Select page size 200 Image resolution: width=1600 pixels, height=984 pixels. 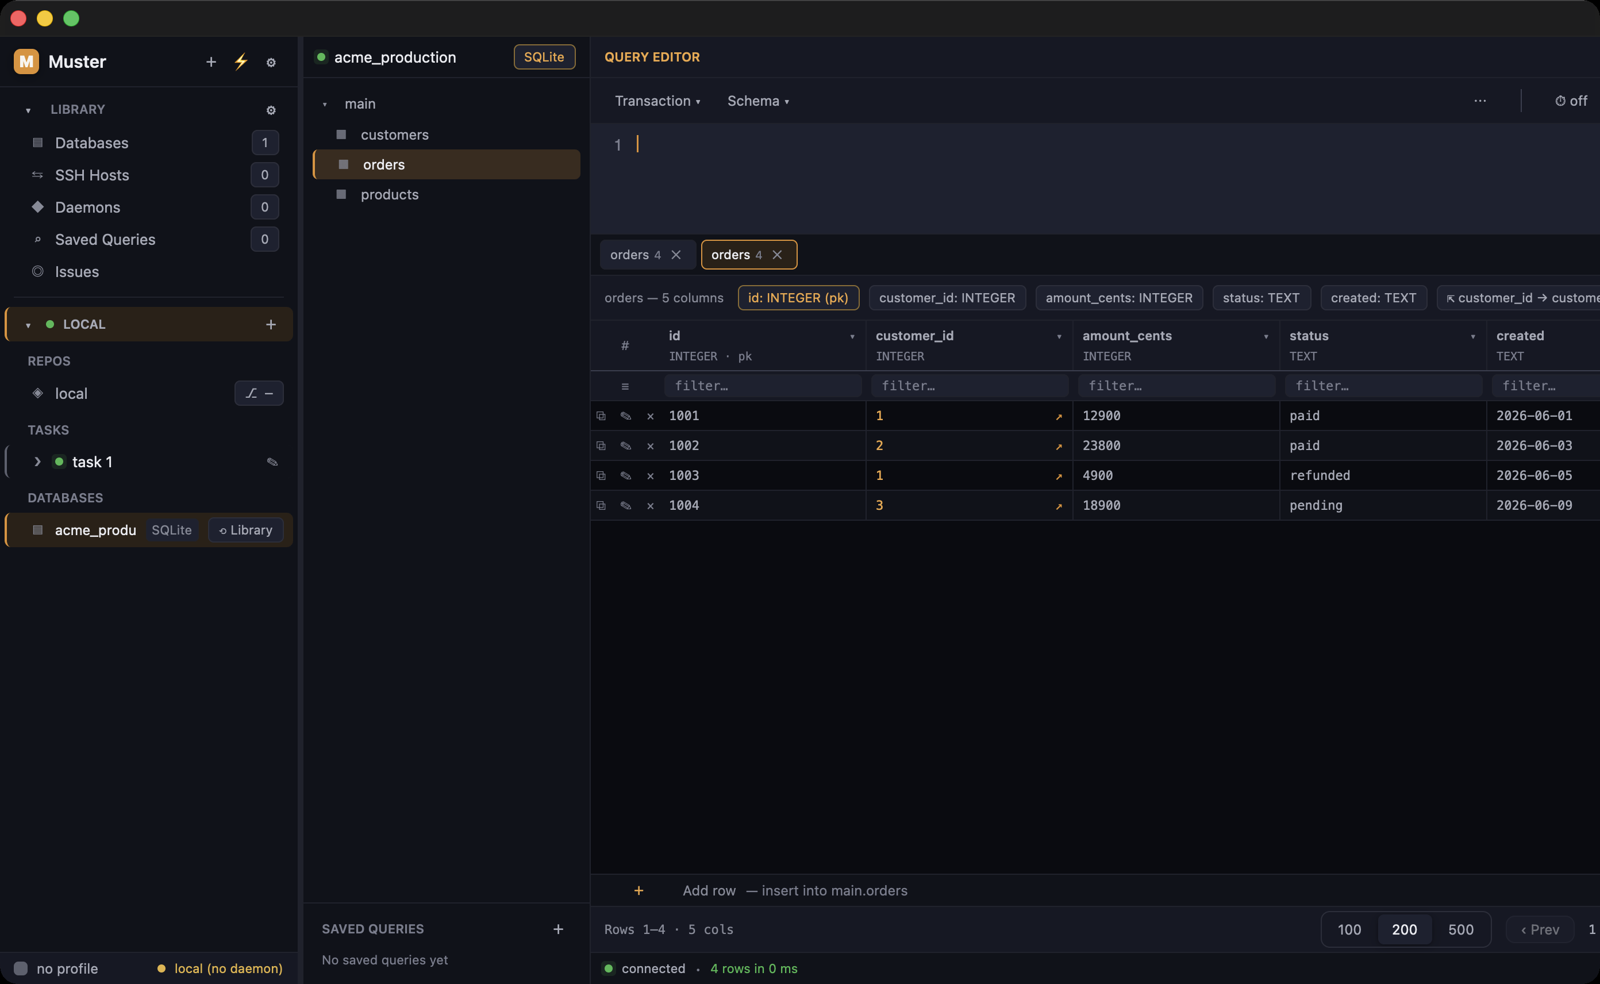pos(1404,930)
